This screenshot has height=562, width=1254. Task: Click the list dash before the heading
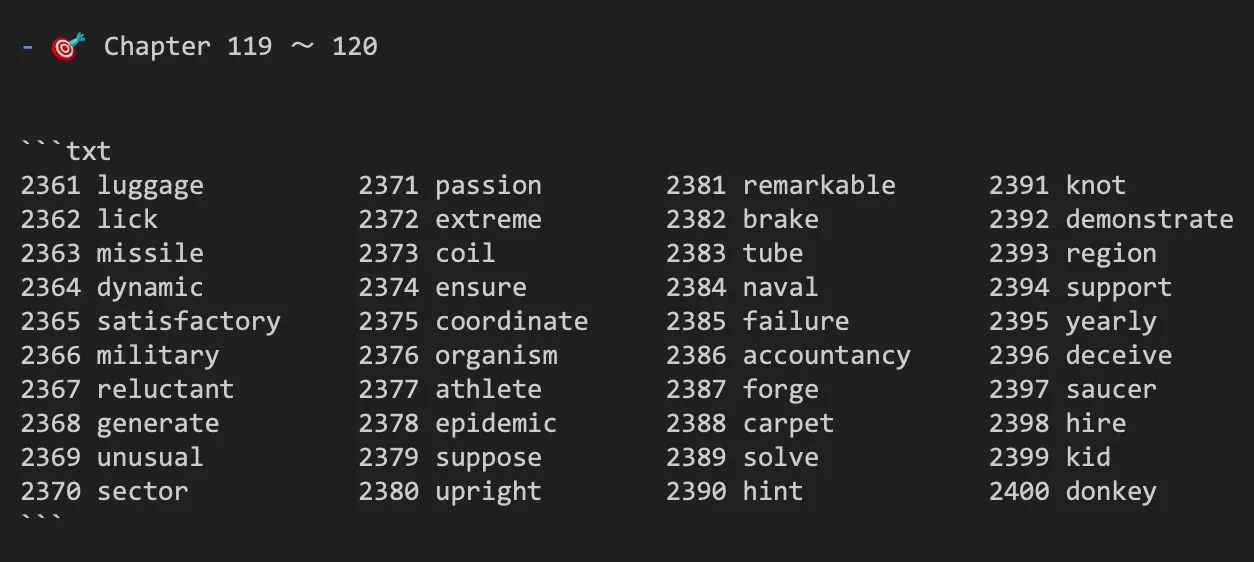pyautogui.click(x=27, y=46)
